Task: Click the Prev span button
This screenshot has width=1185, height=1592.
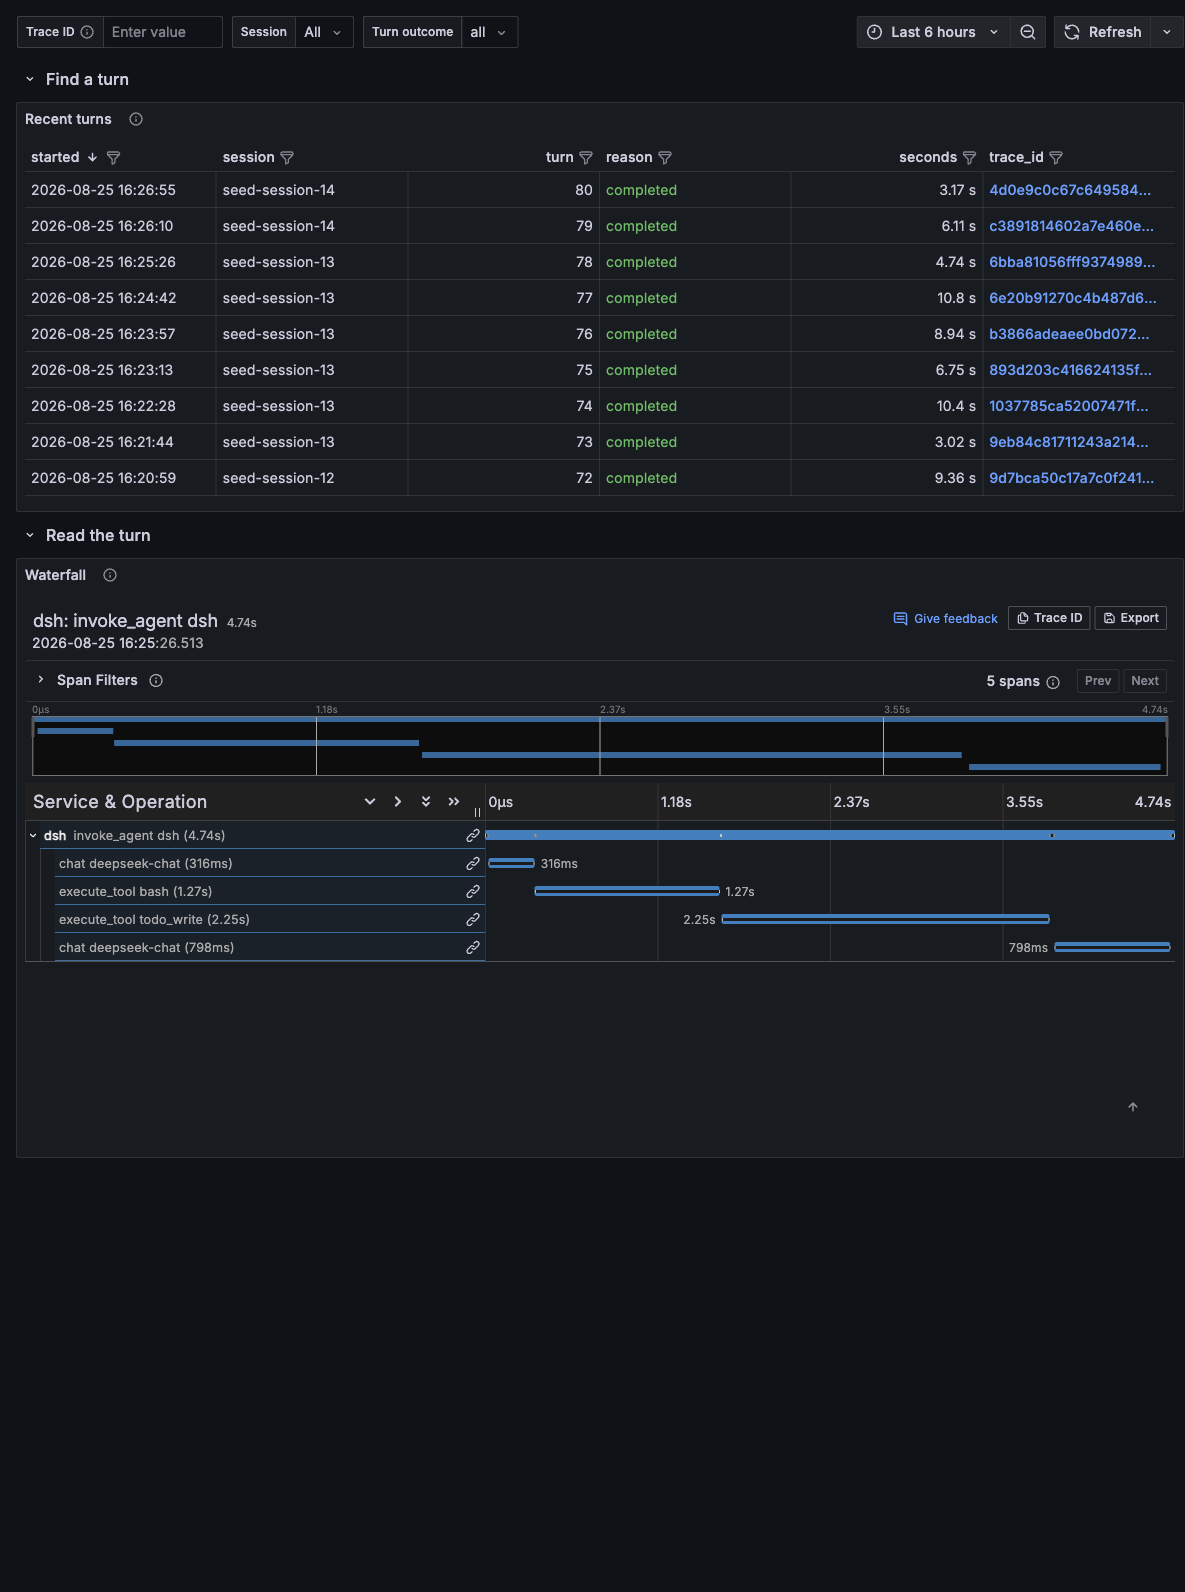Action: [x=1098, y=681]
